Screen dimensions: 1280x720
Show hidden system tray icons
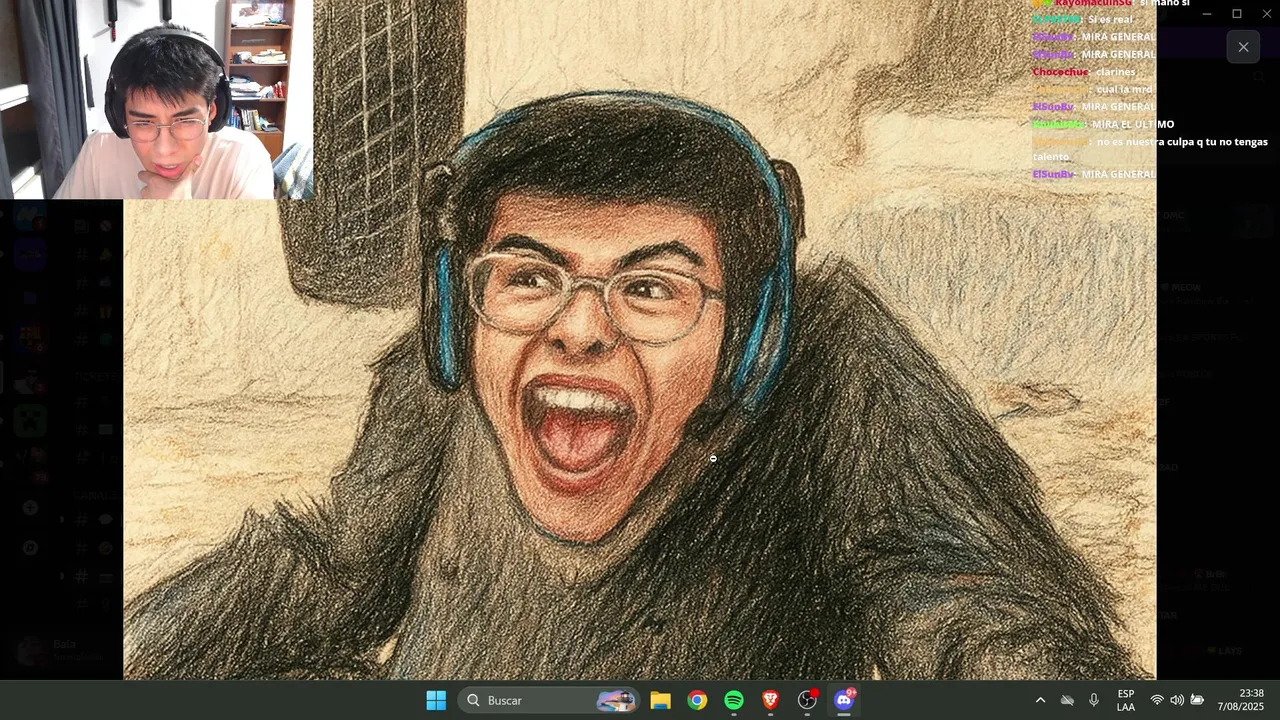(x=1040, y=700)
